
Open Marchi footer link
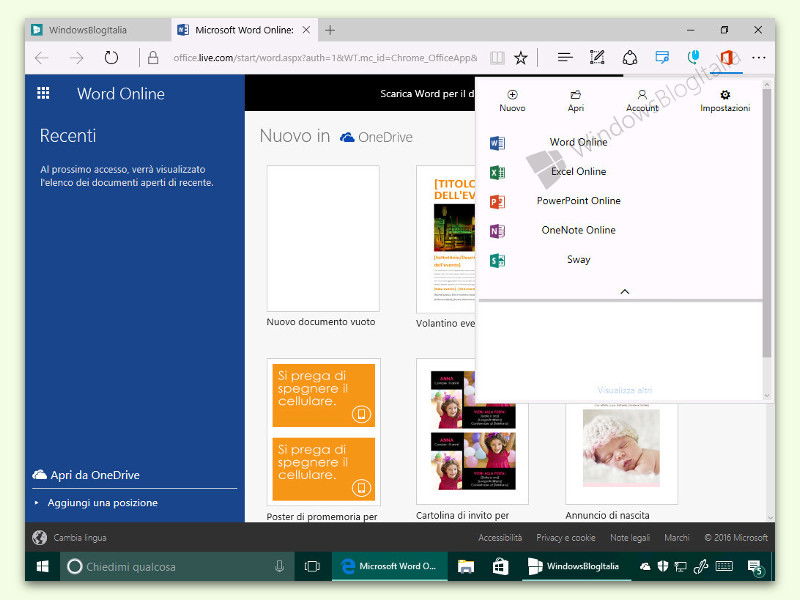pyautogui.click(x=677, y=537)
